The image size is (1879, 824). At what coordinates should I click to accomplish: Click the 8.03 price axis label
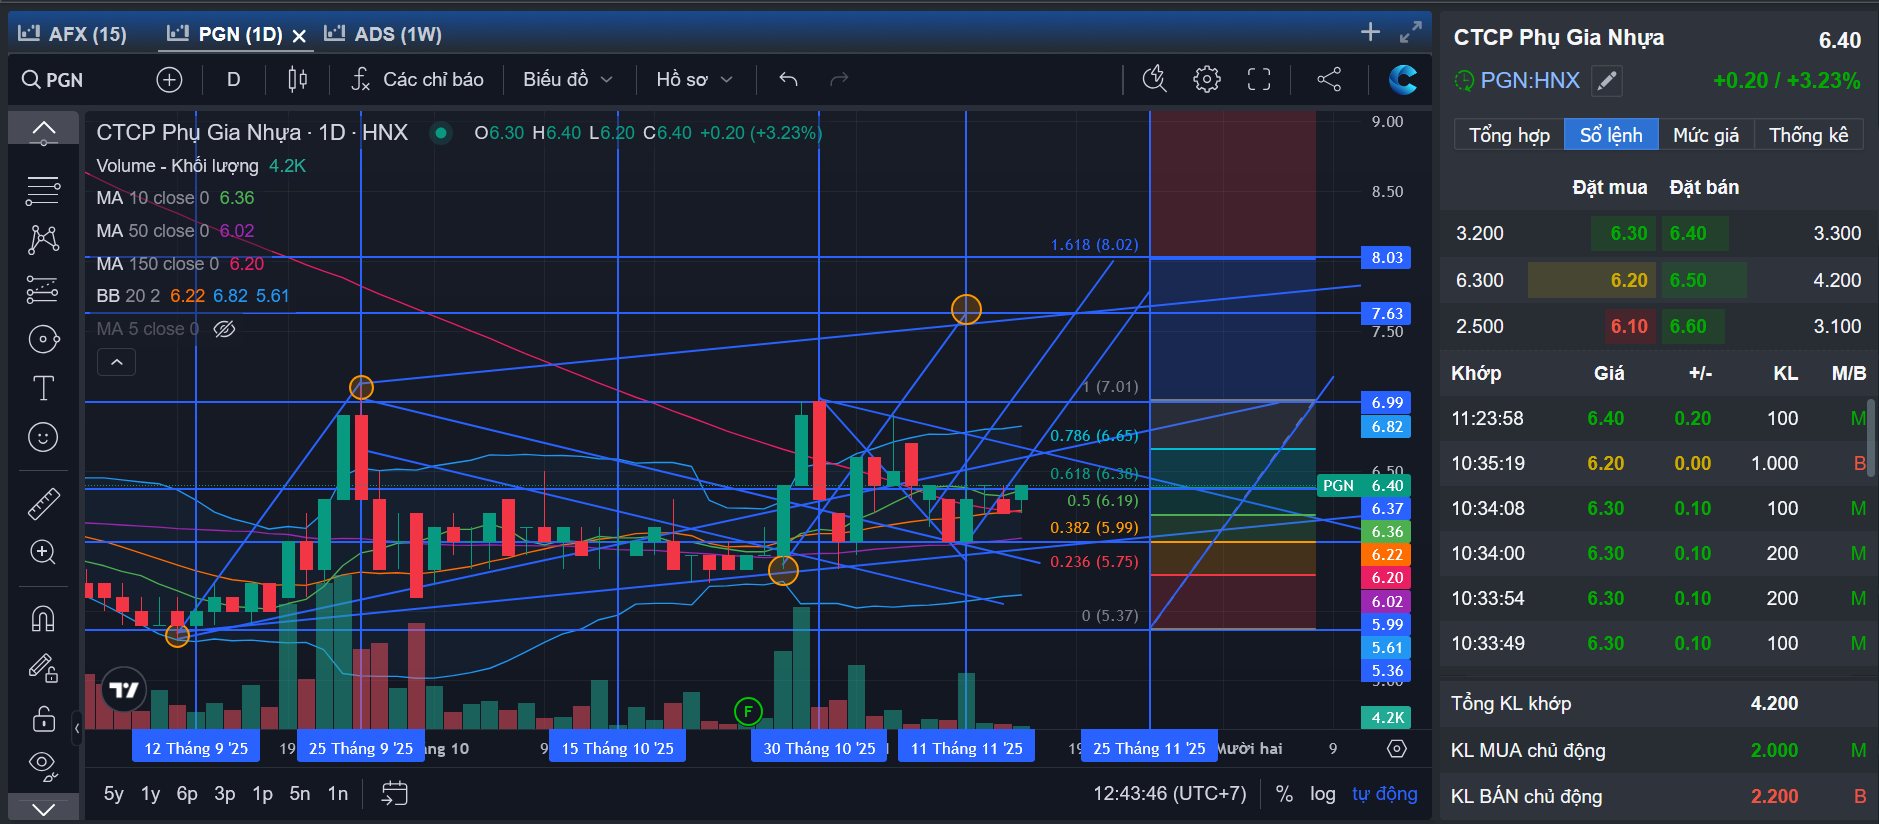click(1387, 258)
